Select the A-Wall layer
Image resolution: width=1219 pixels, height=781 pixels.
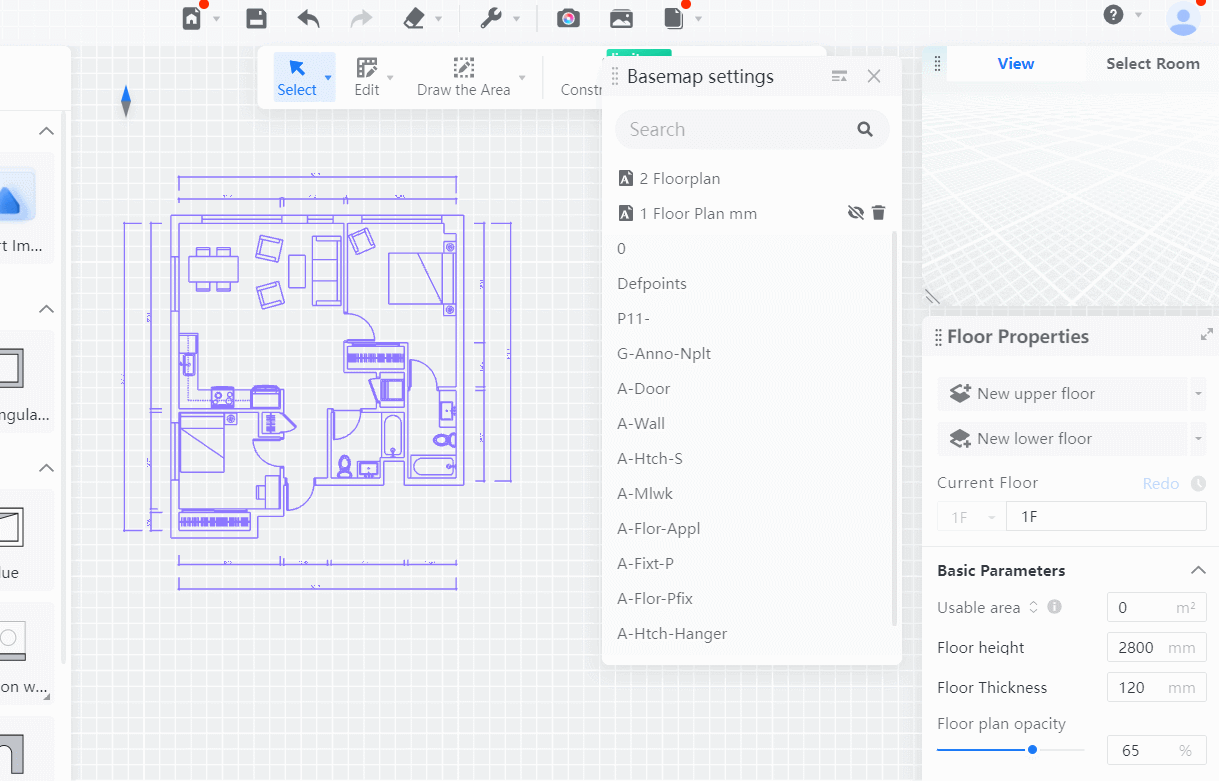point(641,424)
